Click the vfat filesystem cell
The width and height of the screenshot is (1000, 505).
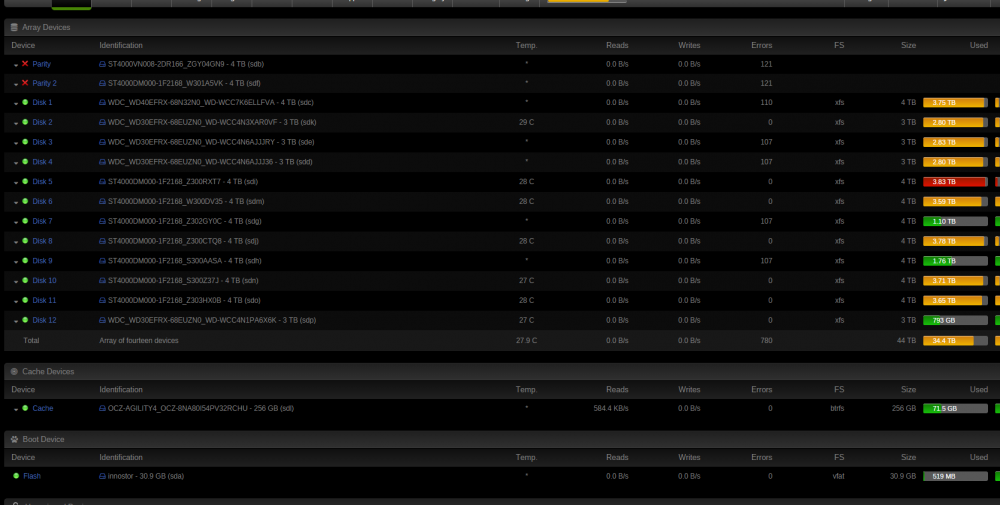839,476
